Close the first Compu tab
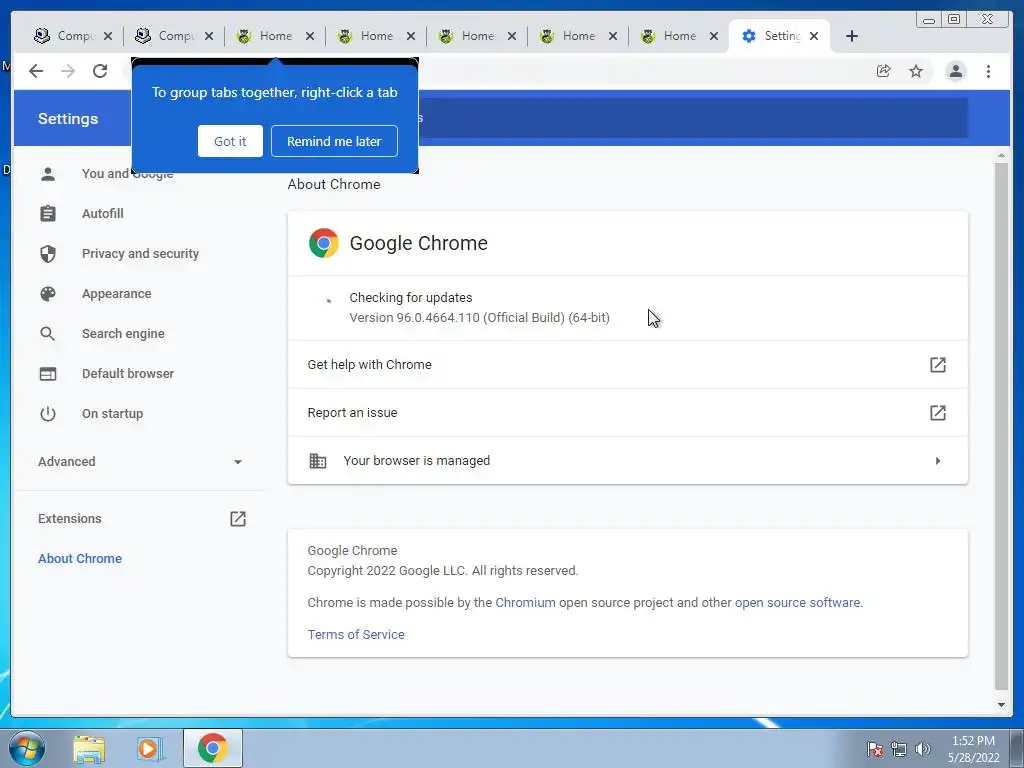 108,36
